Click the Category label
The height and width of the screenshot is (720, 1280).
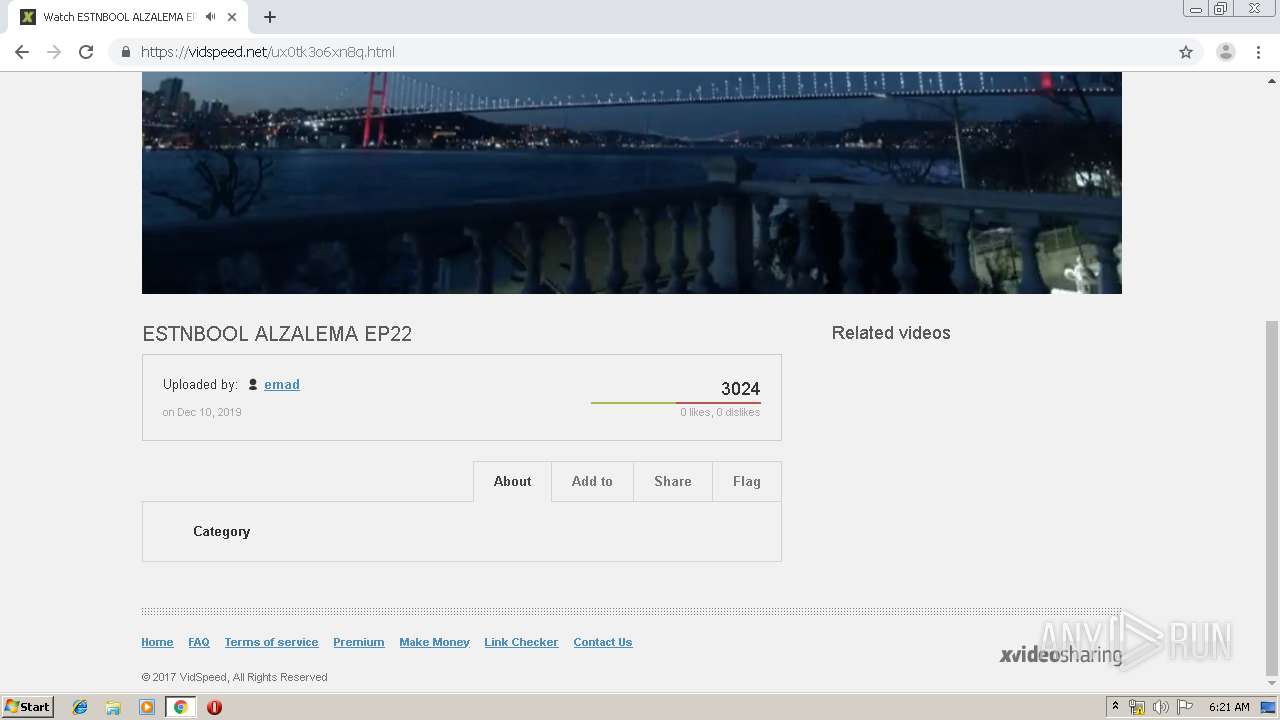[x=222, y=531]
